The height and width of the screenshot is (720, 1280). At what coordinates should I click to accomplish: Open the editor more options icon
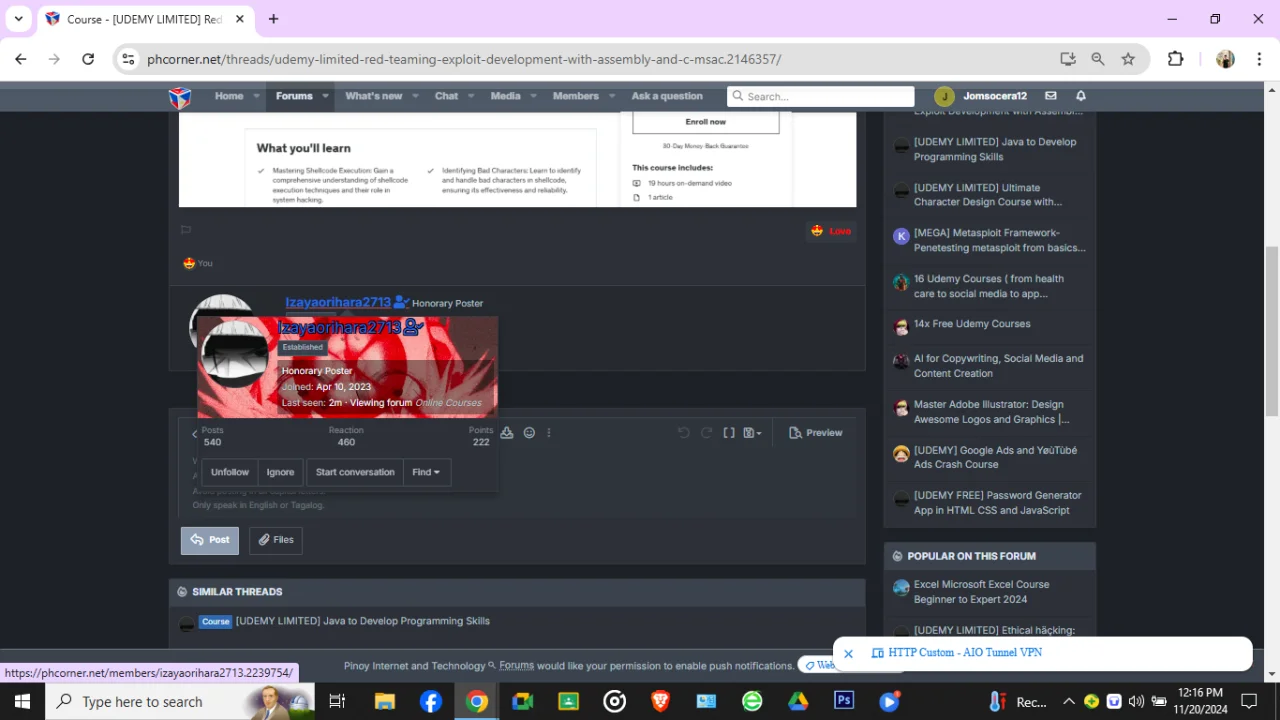(548, 433)
